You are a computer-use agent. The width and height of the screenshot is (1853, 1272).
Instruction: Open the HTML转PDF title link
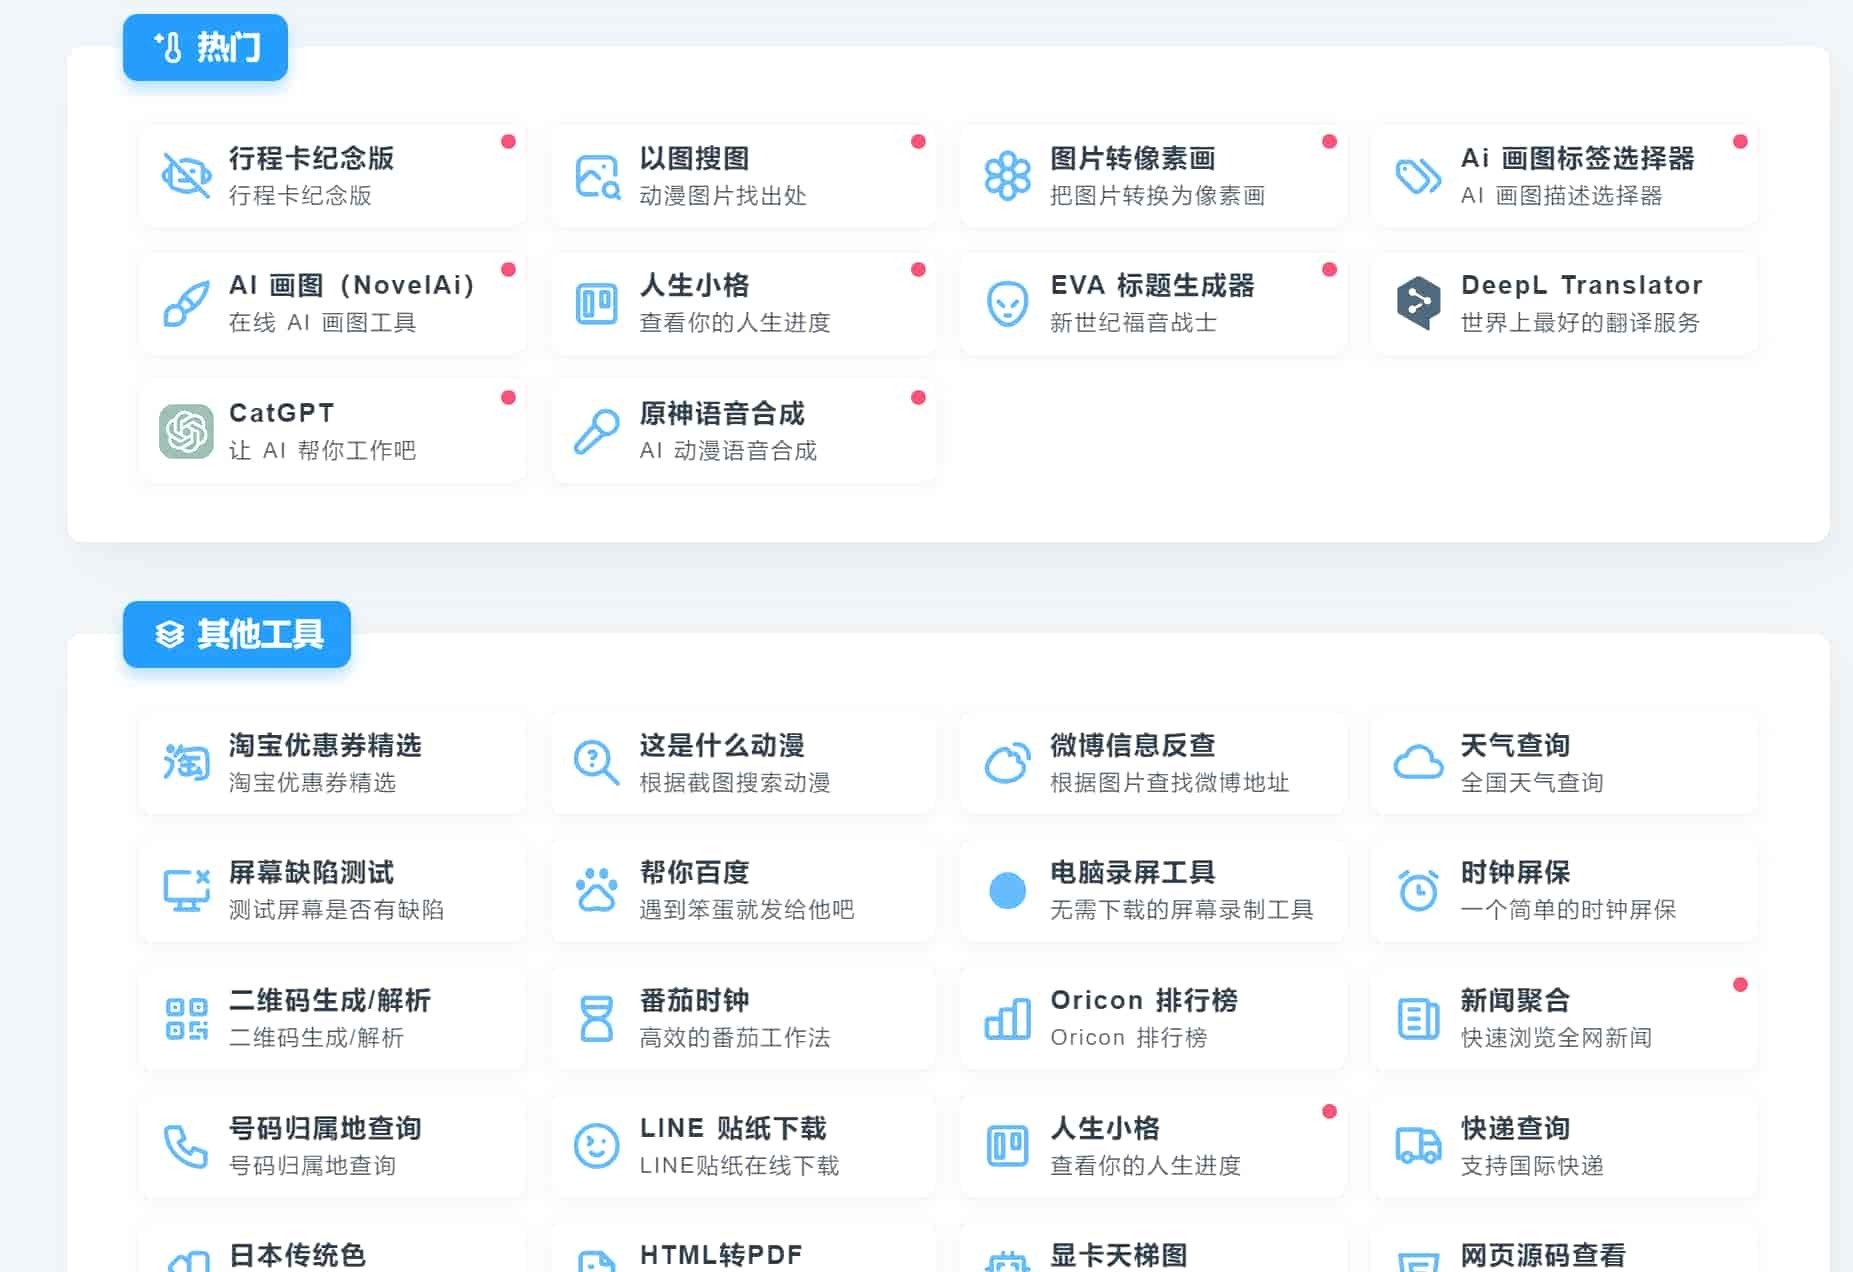click(721, 1255)
